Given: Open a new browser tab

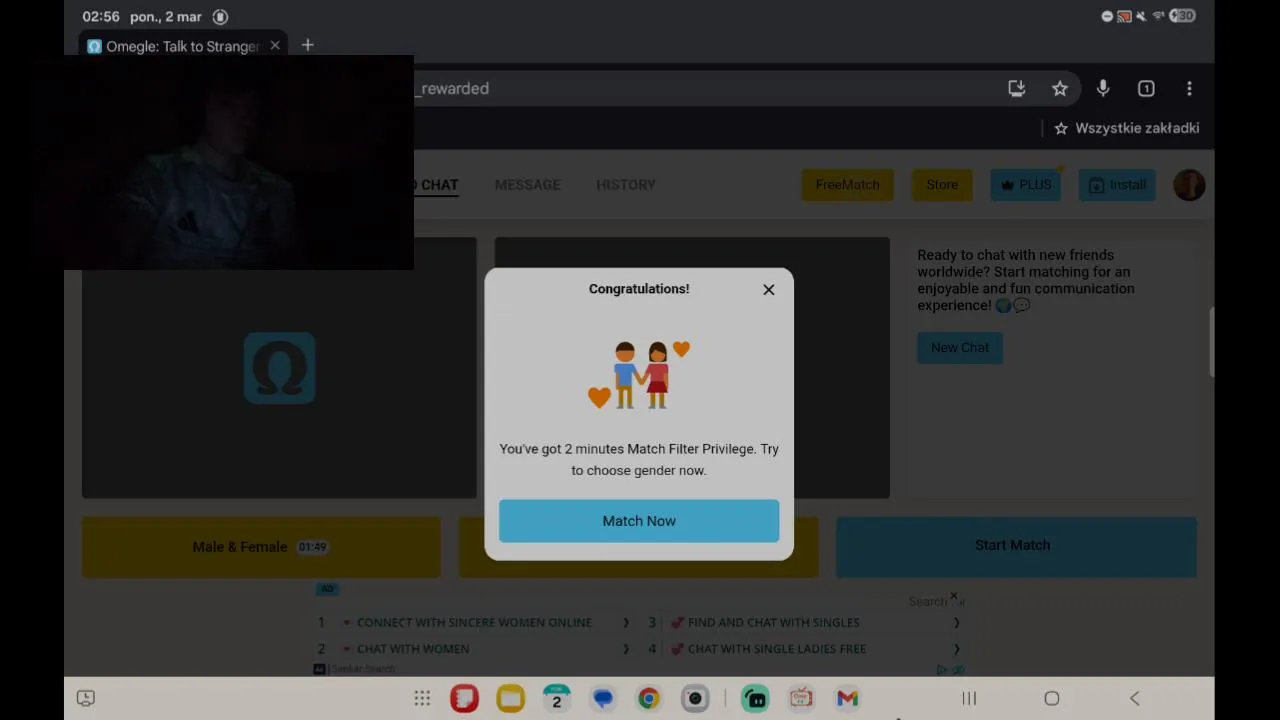Looking at the screenshot, I should pyautogui.click(x=308, y=45).
